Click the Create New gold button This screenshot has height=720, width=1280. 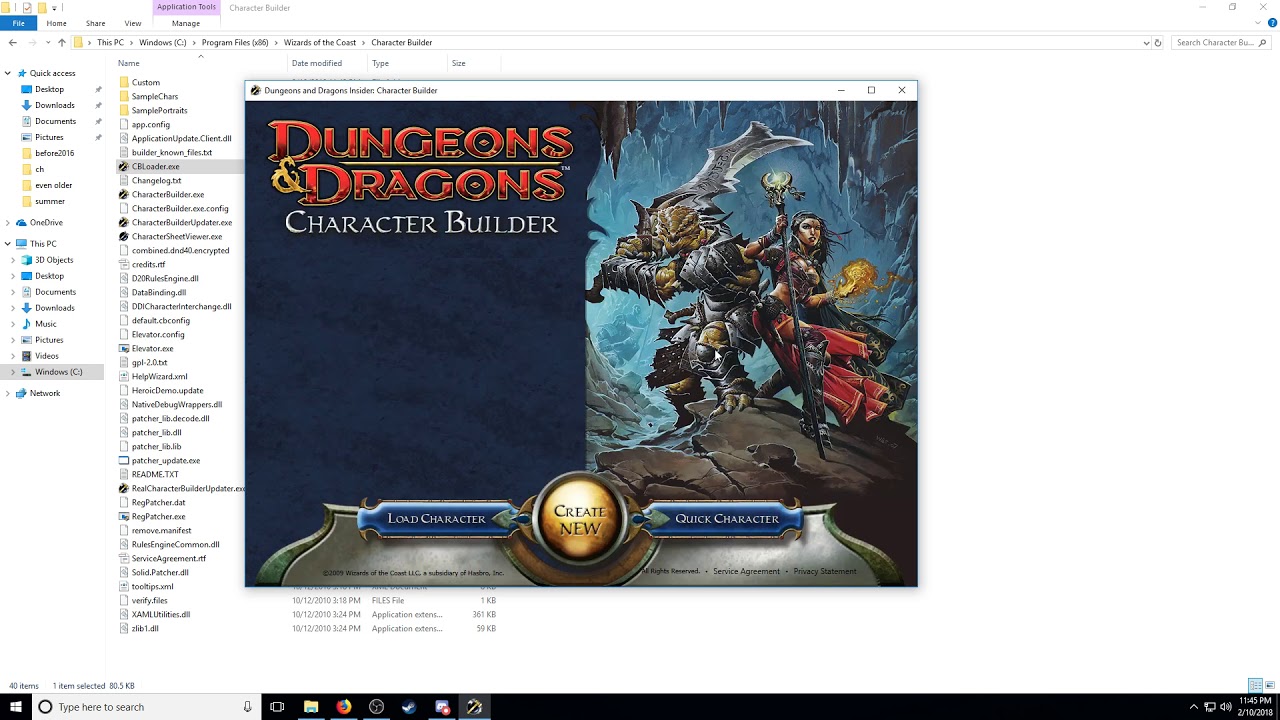[x=580, y=519]
